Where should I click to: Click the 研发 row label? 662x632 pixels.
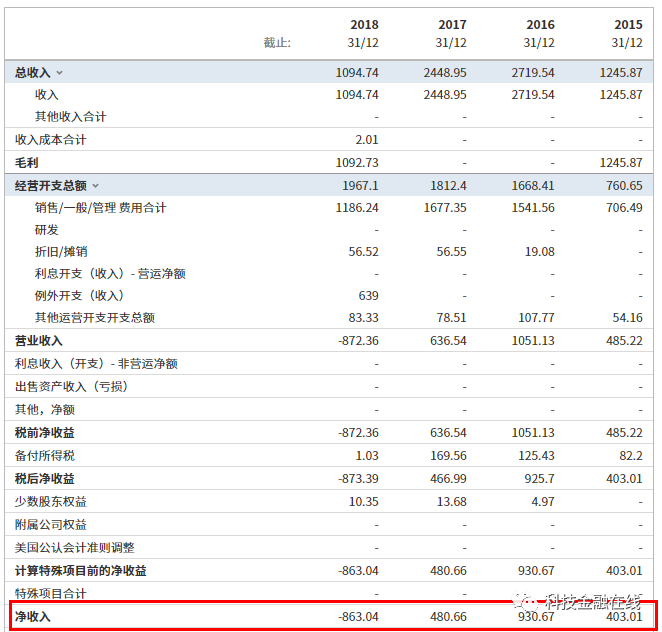[x=46, y=230]
